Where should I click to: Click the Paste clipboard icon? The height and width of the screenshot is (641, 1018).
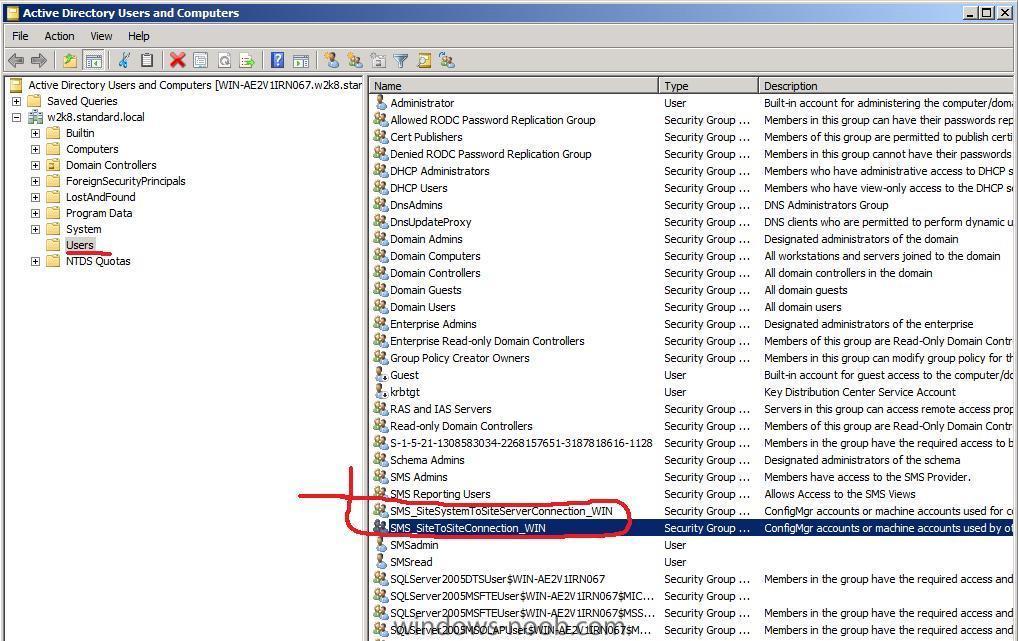[147, 61]
